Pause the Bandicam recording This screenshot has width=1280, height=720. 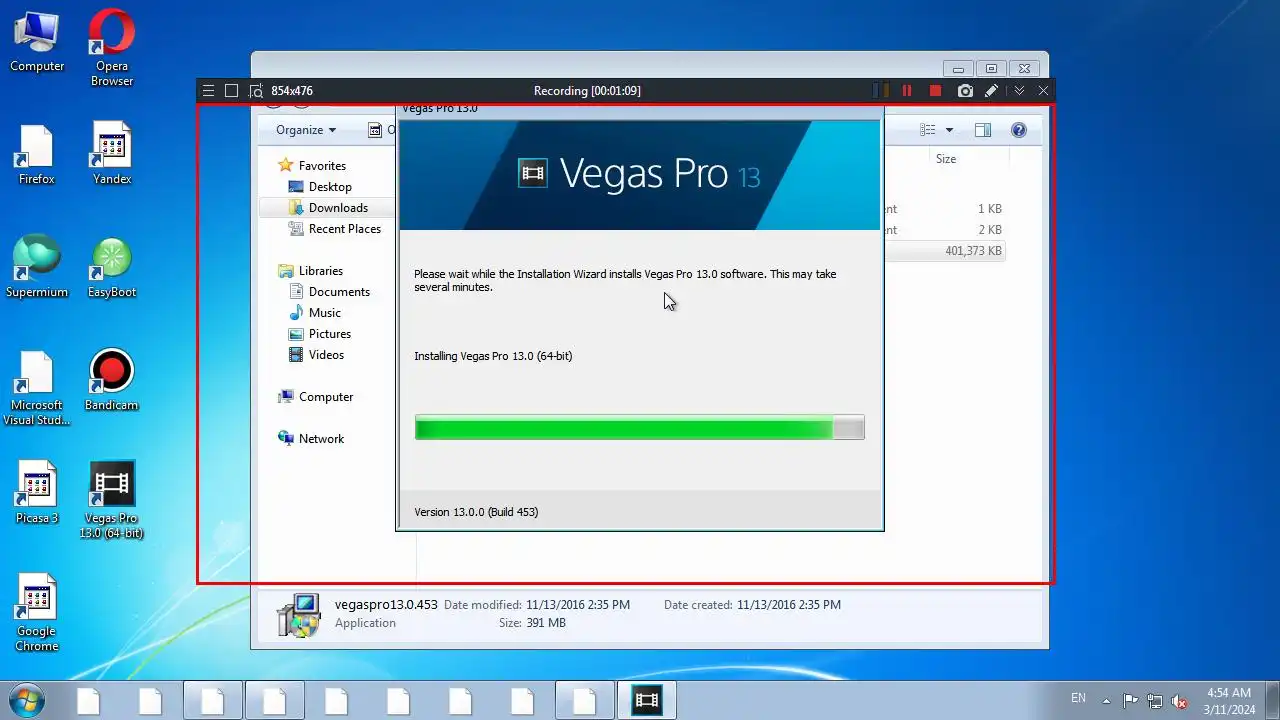click(907, 91)
